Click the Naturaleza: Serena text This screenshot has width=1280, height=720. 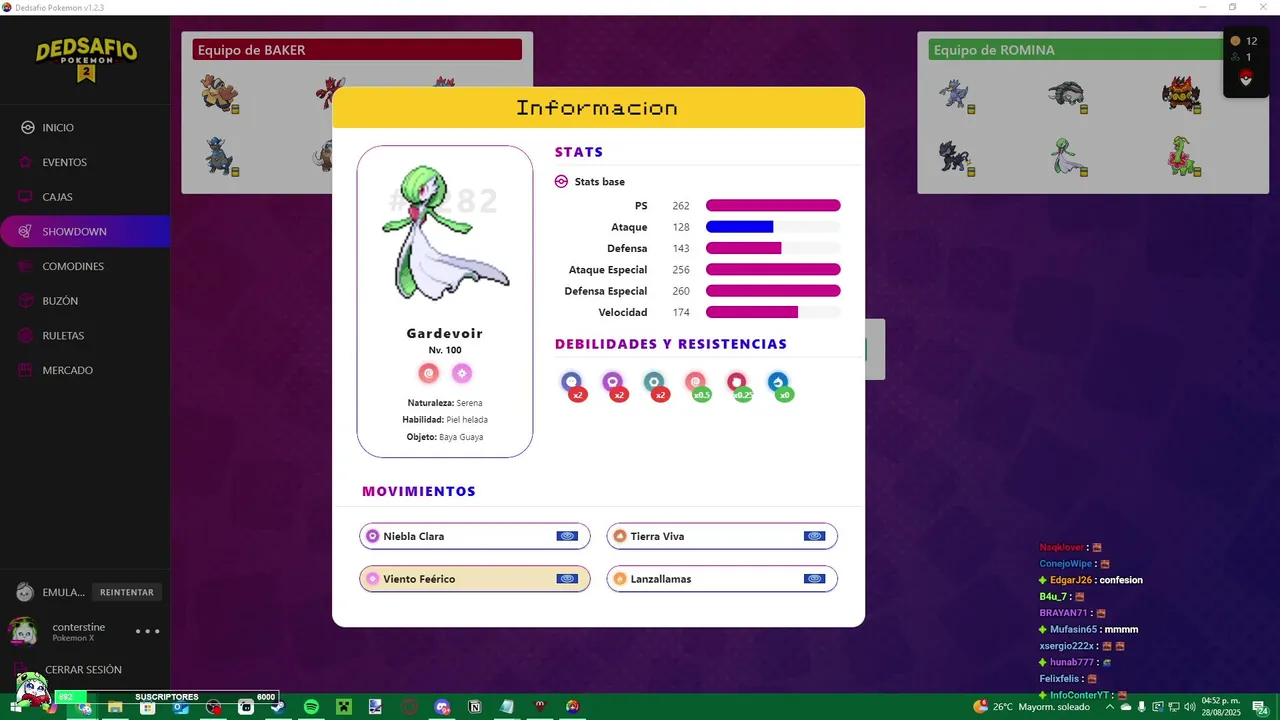(445, 403)
